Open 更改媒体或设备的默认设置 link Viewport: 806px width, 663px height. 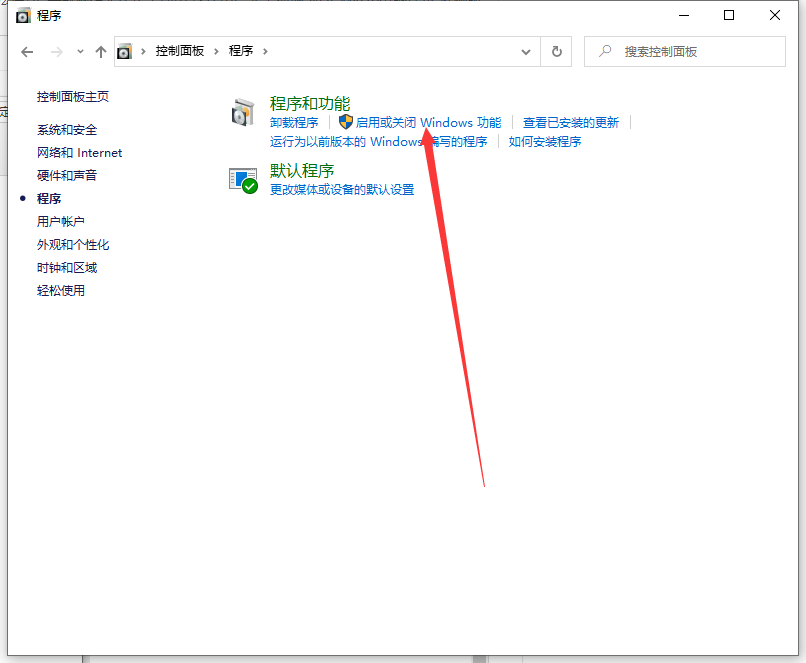click(x=342, y=190)
